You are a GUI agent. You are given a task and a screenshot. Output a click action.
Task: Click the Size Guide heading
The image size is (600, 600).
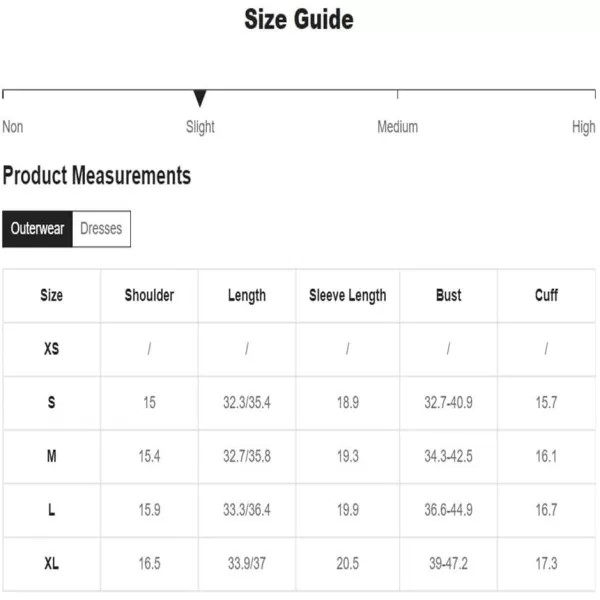(x=299, y=20)
